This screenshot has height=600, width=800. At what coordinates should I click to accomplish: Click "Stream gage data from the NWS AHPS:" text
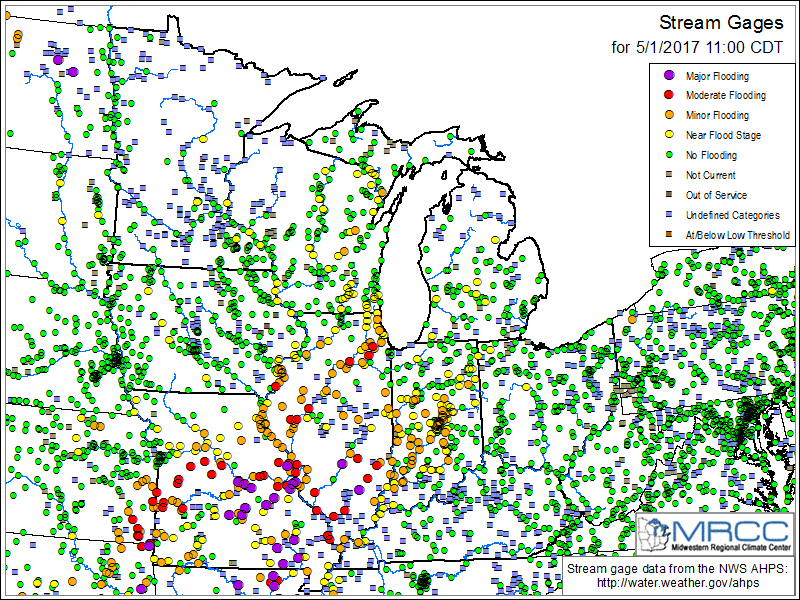[677, 569]
